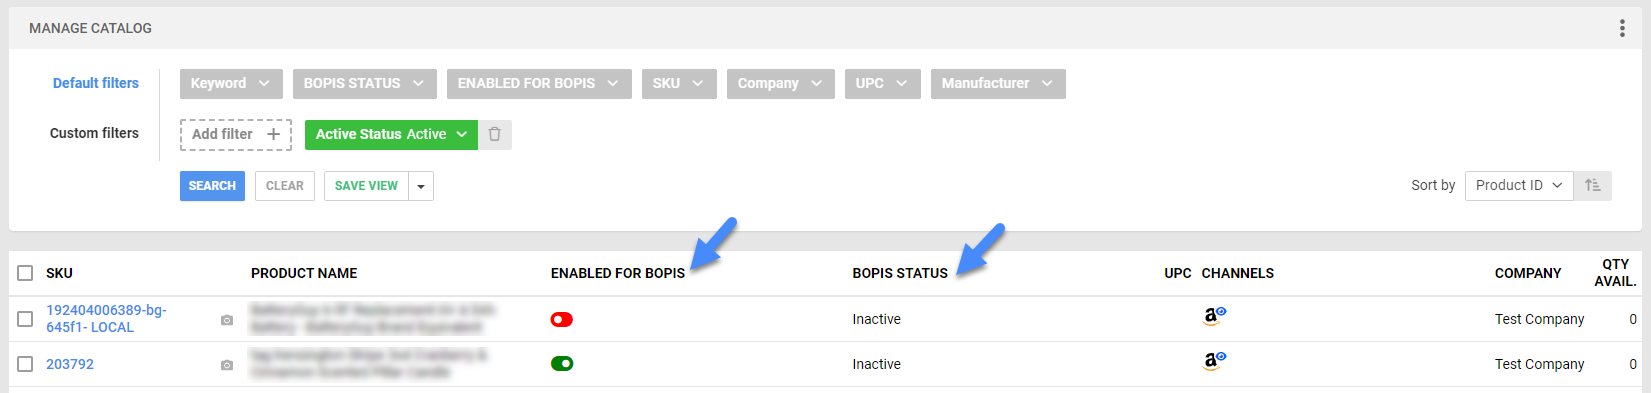
Task: Open the Manufacturer filter dropdown
Action: (x=998, y=84)
